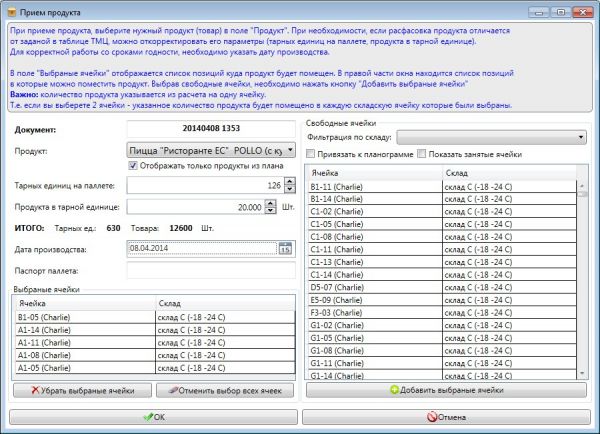
Task: Click the green checkmark on the OK button
Action: click(147, 416)
